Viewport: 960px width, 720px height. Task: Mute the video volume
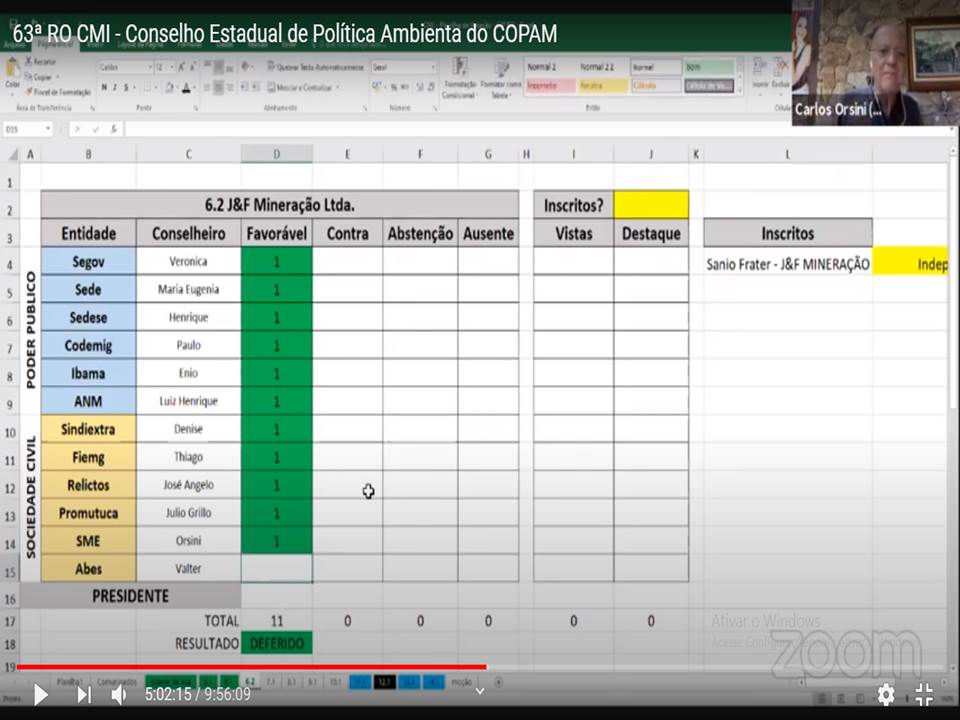119,694
